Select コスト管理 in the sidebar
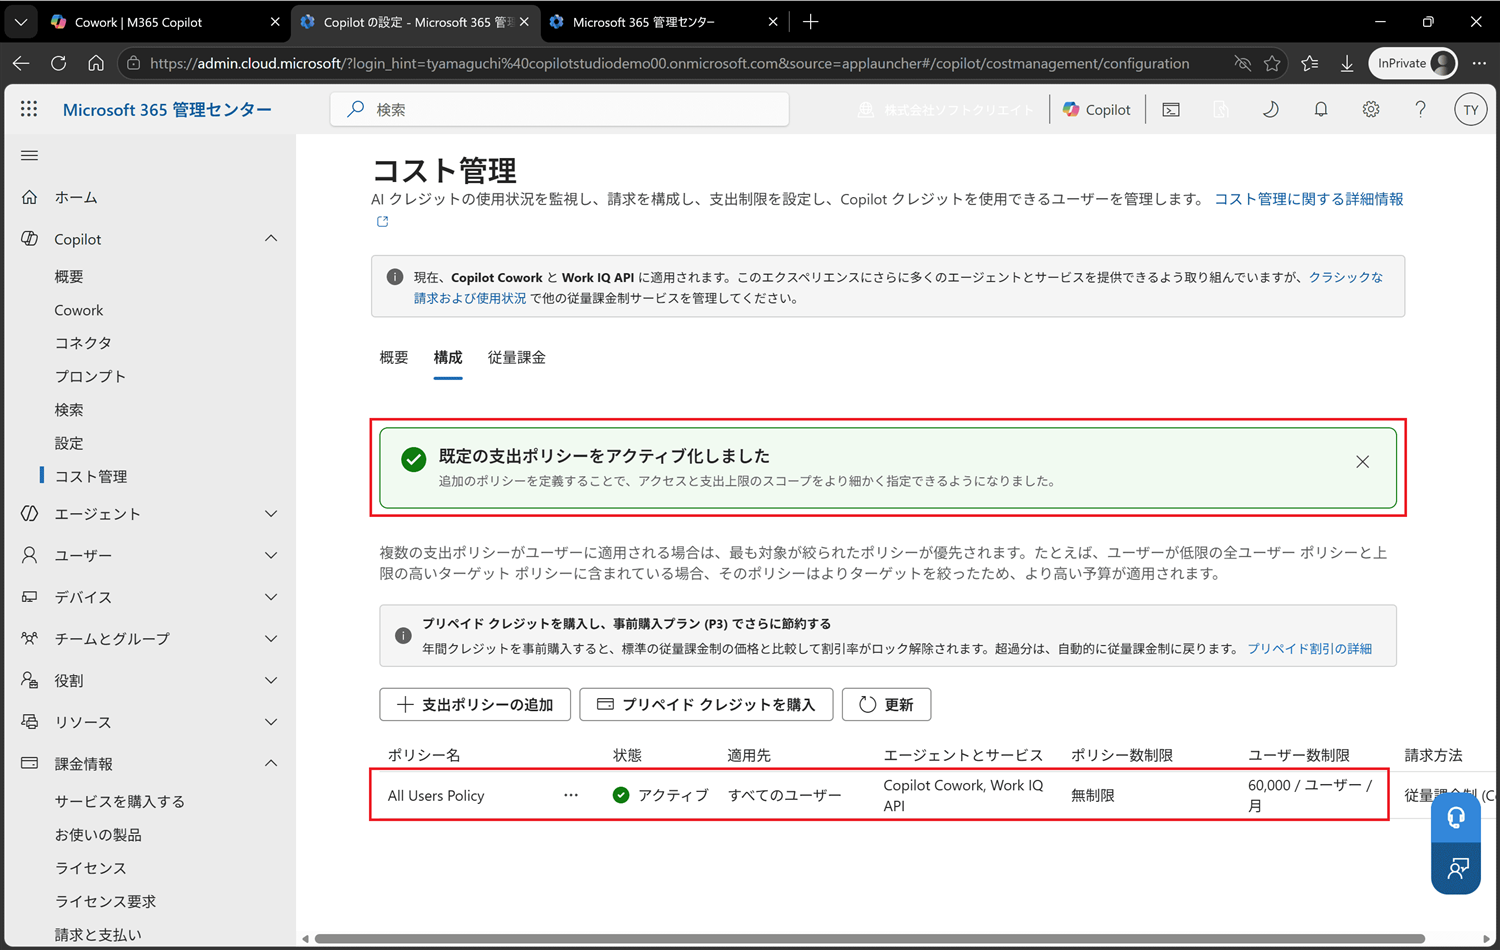 coord(91,476)
